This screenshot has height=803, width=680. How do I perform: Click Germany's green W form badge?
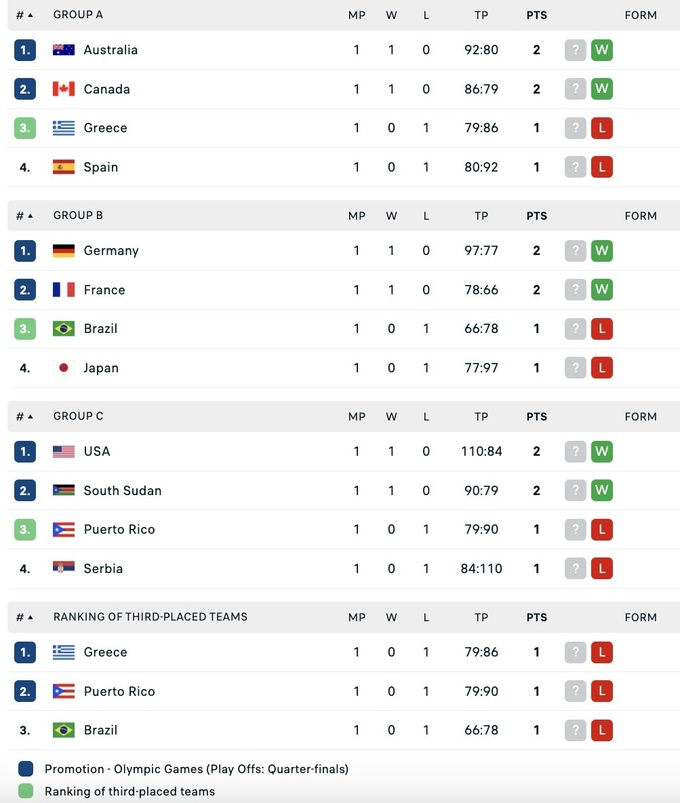(x=601, y=251)
